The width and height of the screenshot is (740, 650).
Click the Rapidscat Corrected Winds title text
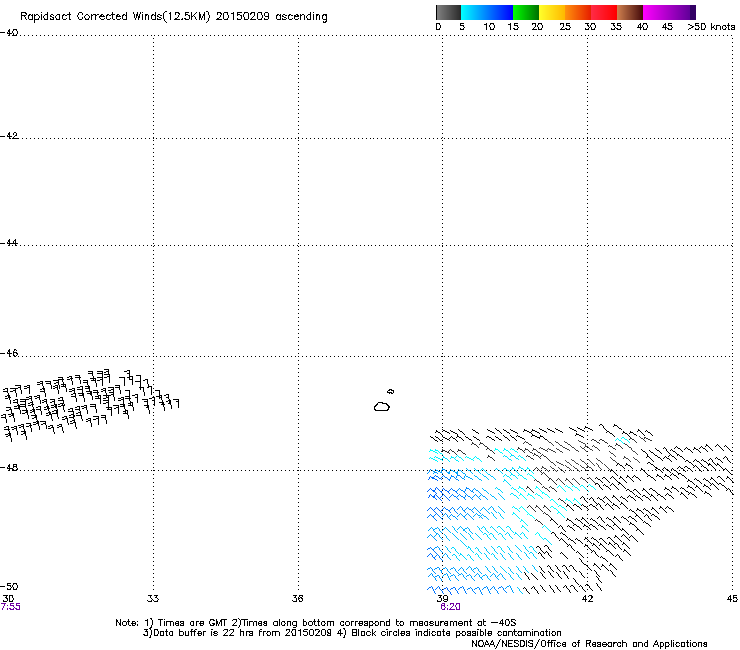coord(174,17)
